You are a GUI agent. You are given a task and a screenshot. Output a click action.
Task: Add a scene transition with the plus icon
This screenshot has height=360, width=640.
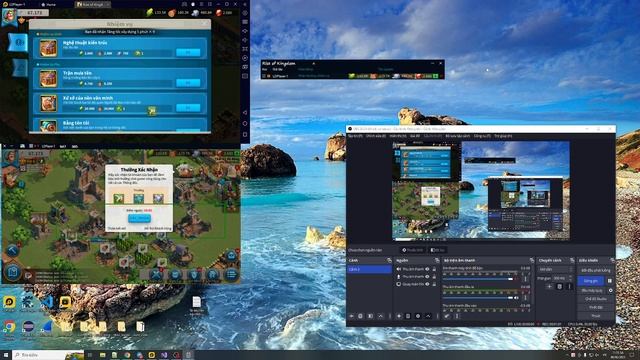click(549, 287)
